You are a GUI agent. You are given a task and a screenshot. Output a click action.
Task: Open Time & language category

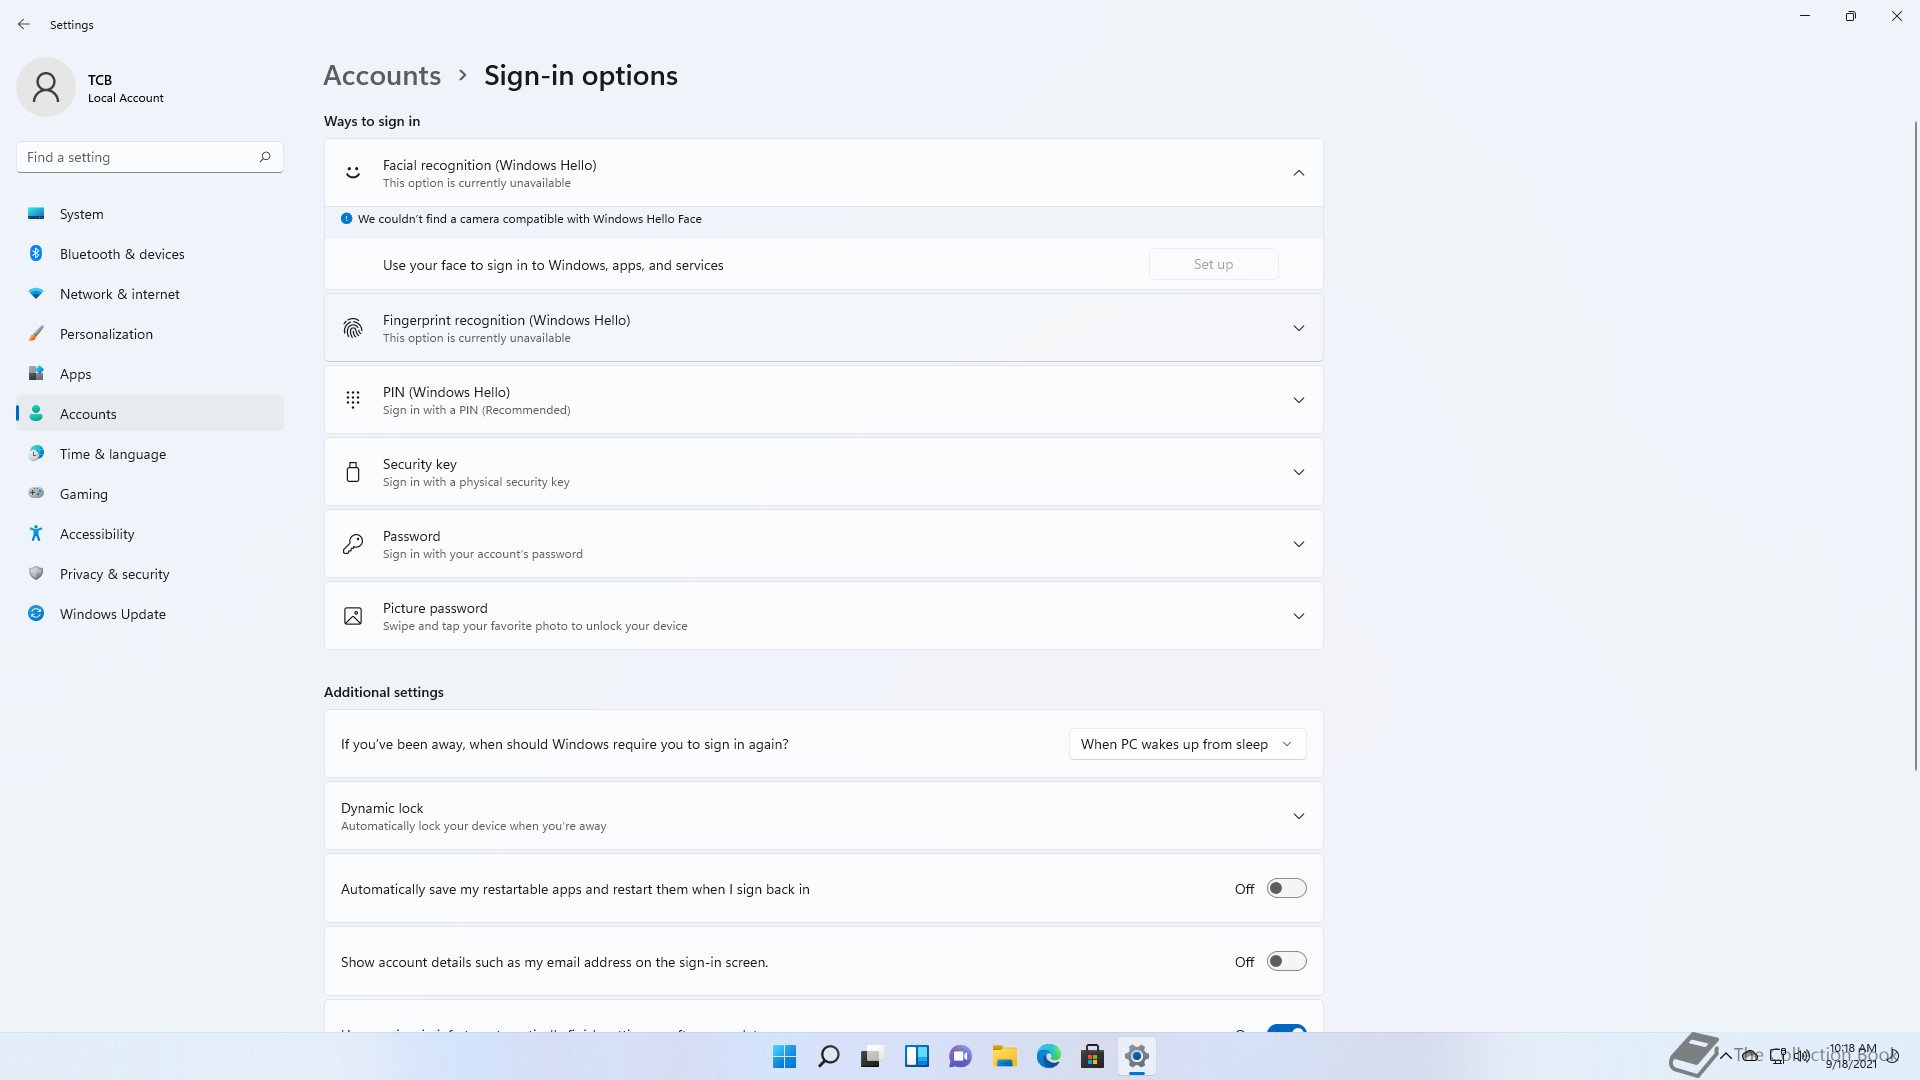tap(150, 454)
